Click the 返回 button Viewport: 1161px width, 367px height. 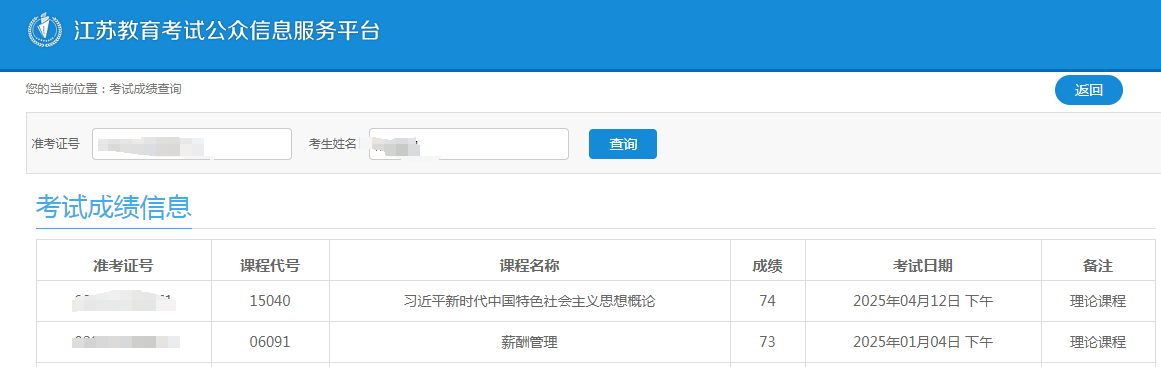tap(1088, 90)
